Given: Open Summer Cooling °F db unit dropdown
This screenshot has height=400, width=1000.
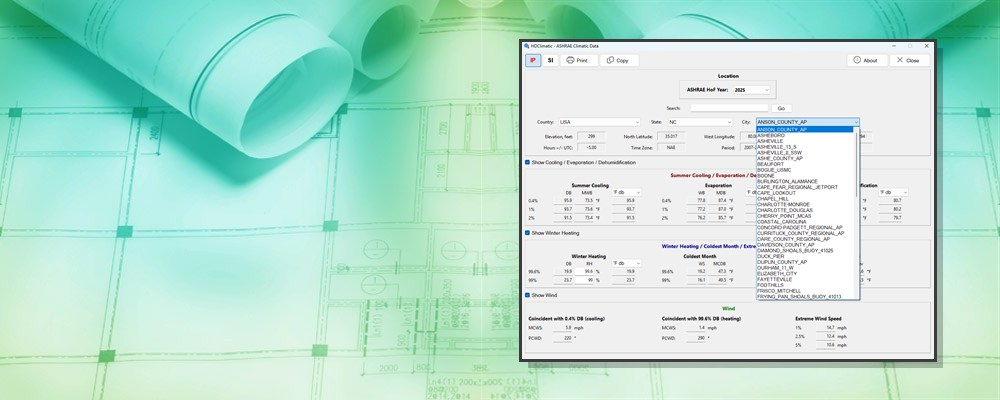Looking at the screenshot, I should pos(626,192).
